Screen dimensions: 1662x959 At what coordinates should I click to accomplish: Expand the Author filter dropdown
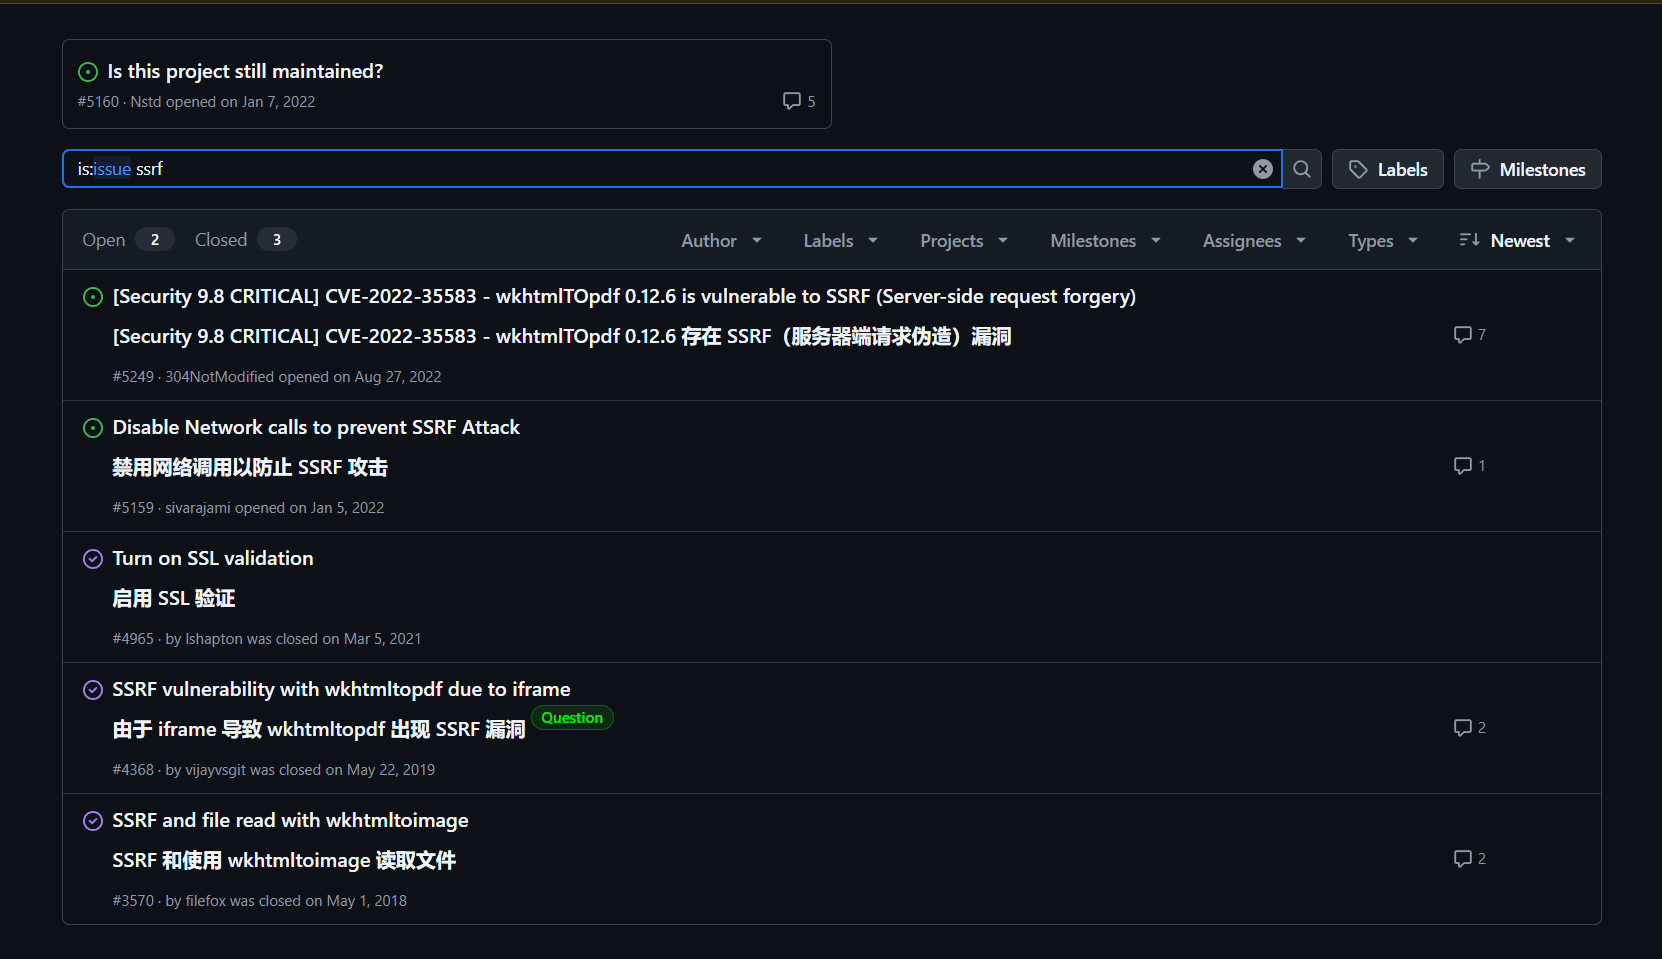click(721, 241)
